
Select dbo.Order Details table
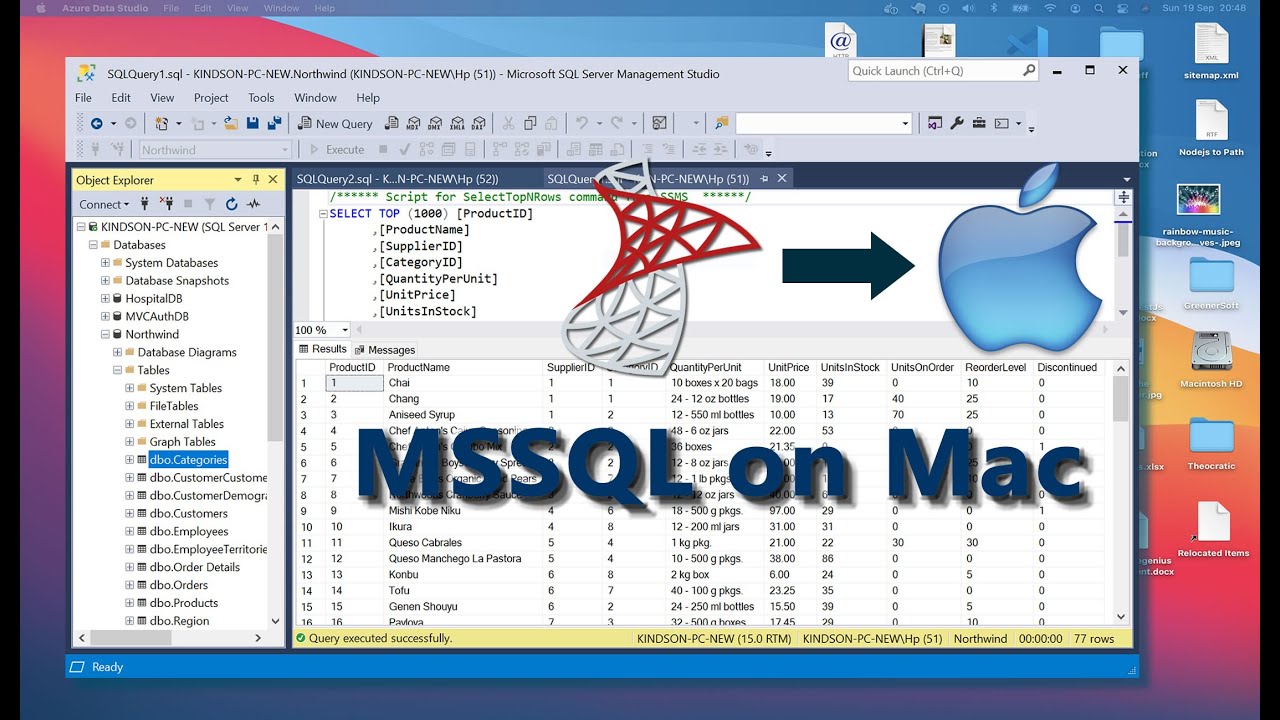(195, 567)
